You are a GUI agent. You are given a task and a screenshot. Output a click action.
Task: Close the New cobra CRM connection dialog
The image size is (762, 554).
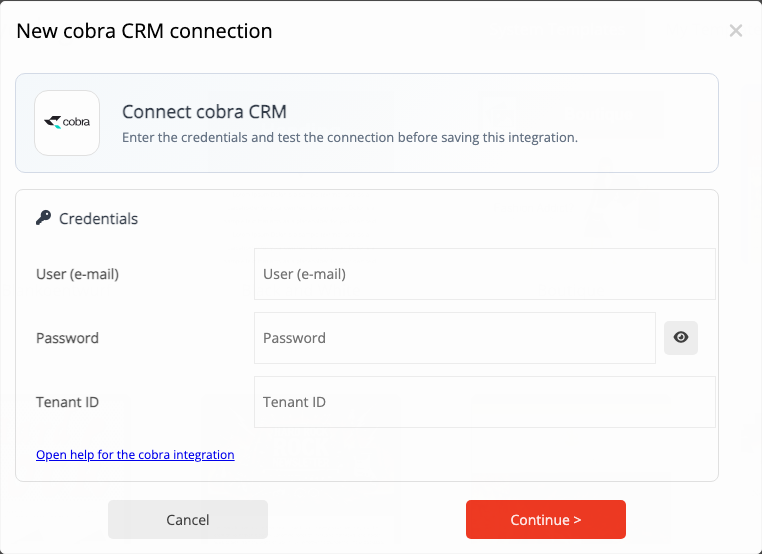click(736, 31)
